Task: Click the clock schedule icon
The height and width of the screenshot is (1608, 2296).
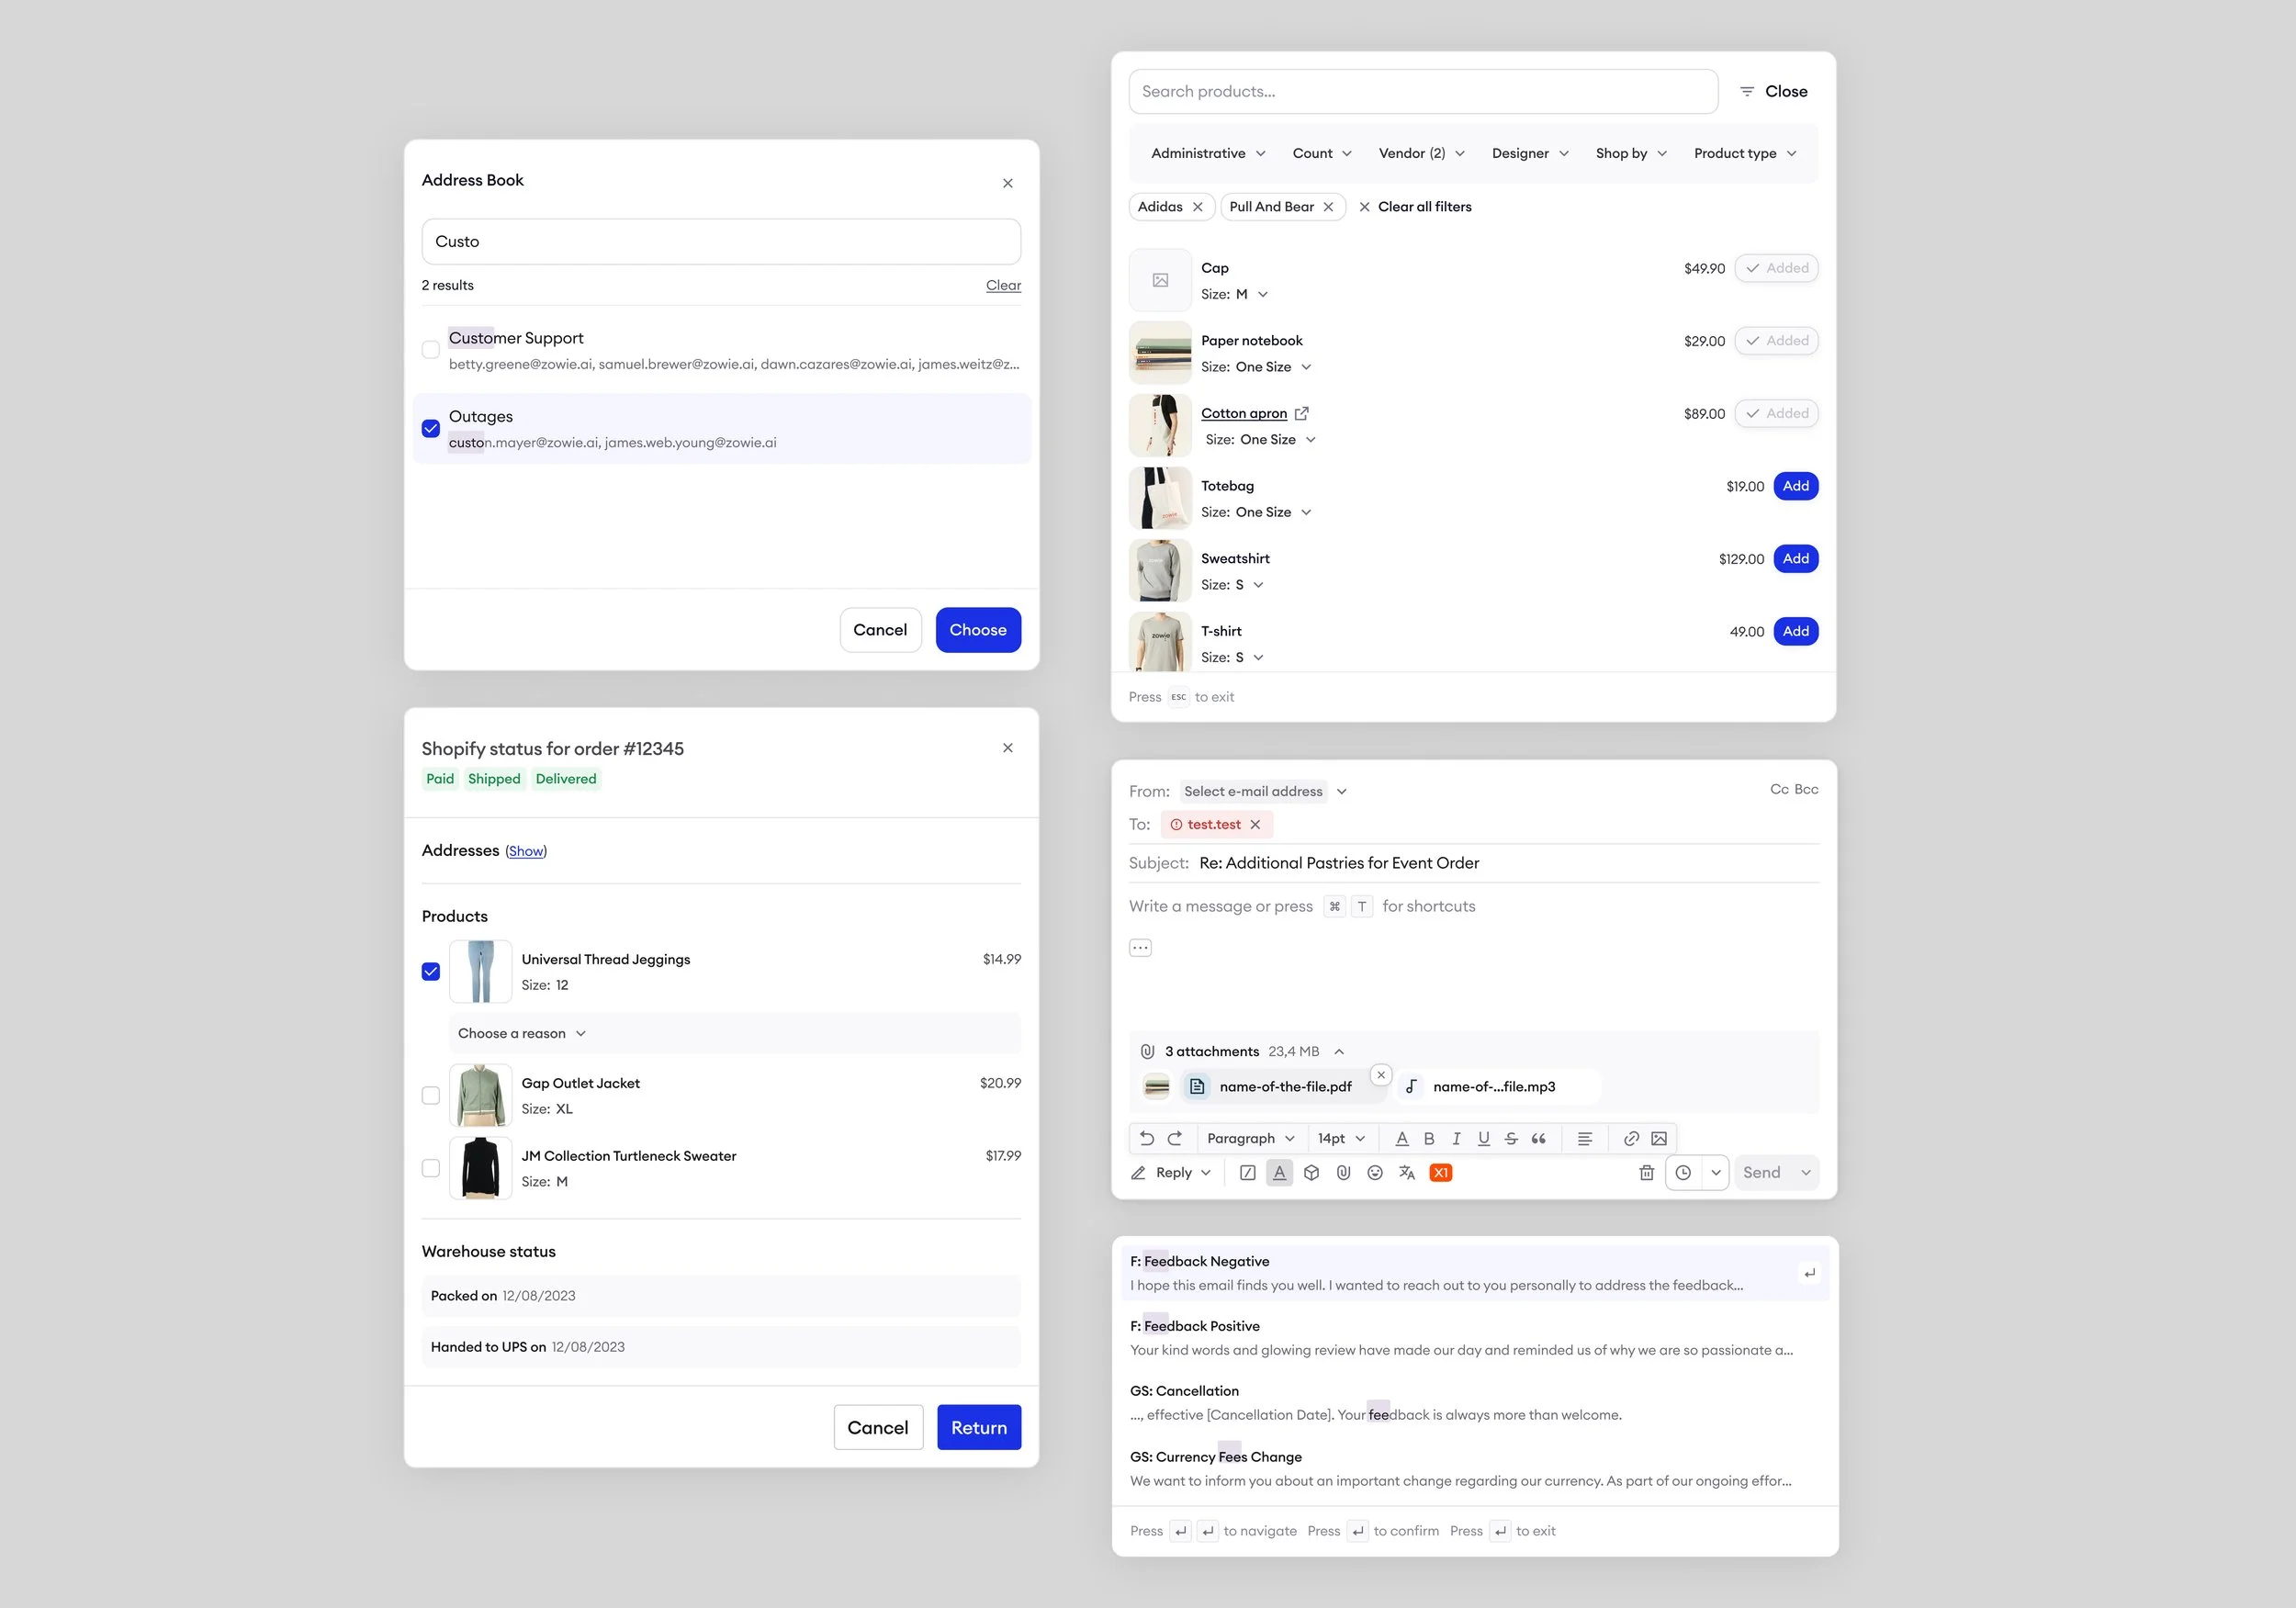Action: tap(1683, 1172)
